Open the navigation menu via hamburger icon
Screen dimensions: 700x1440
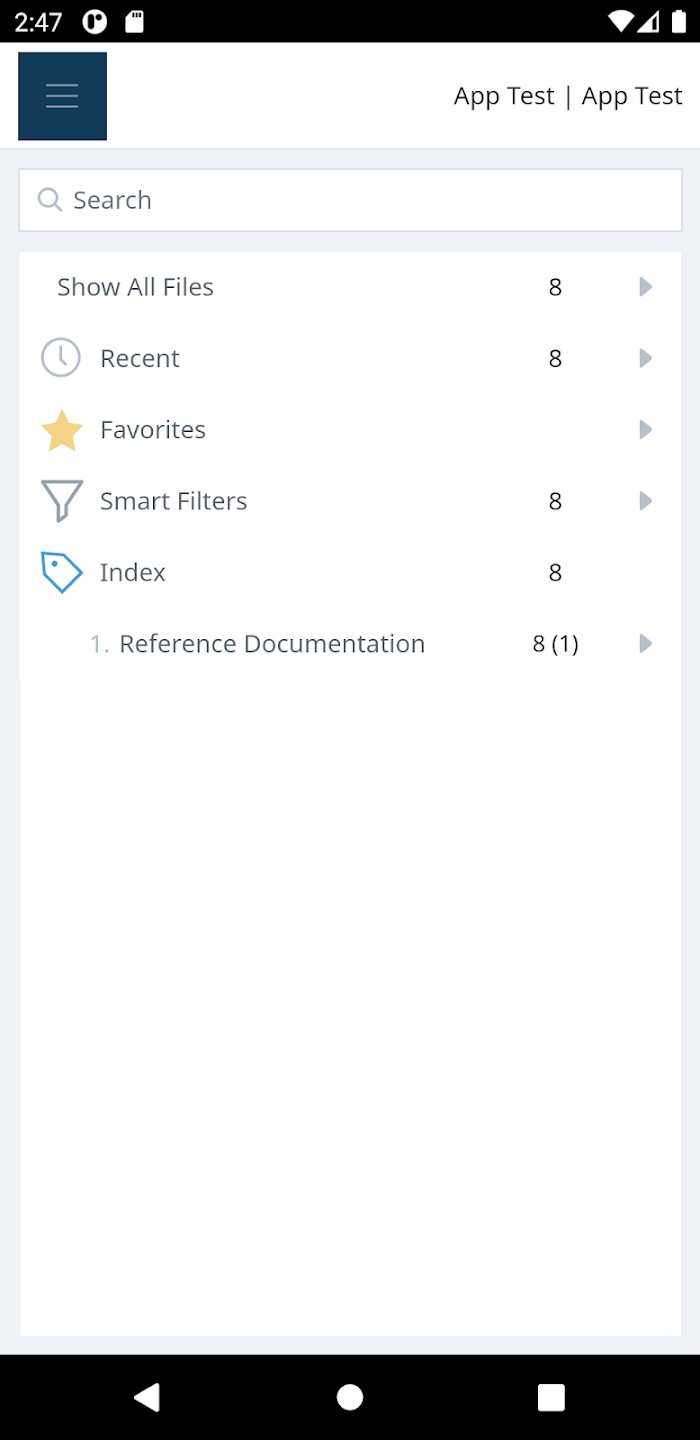[x=62, y=96]
